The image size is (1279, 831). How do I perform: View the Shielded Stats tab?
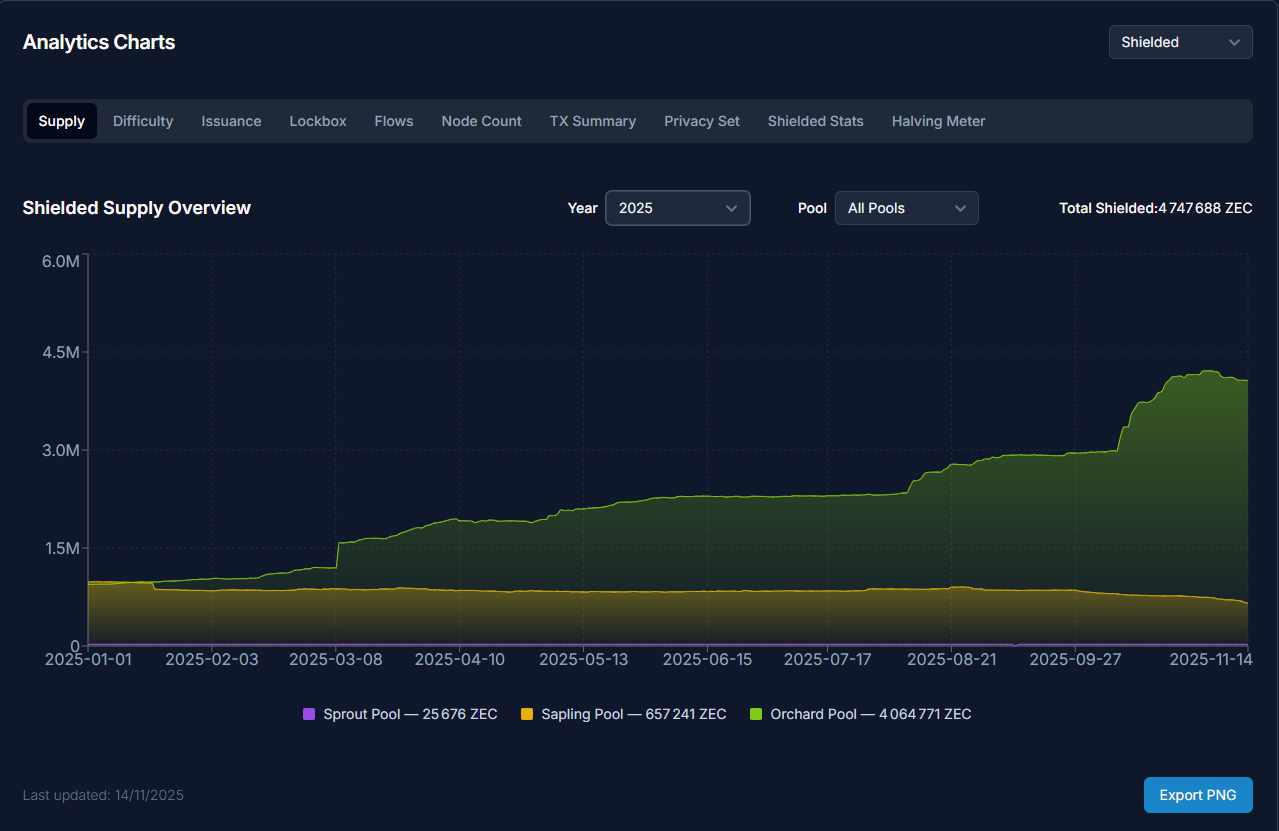(x=816, y=121)
